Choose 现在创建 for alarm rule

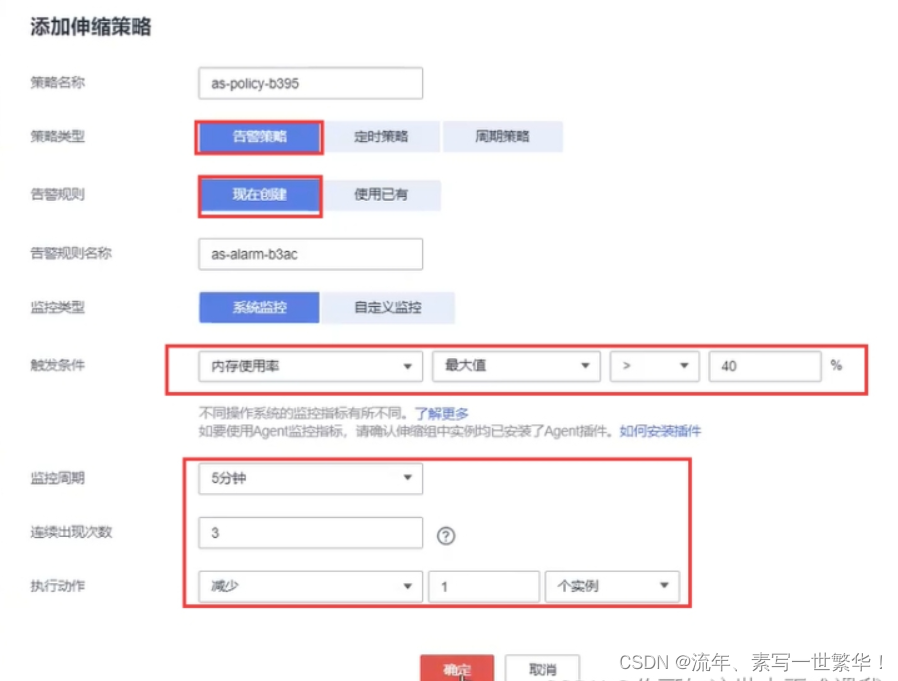(259, 195)
